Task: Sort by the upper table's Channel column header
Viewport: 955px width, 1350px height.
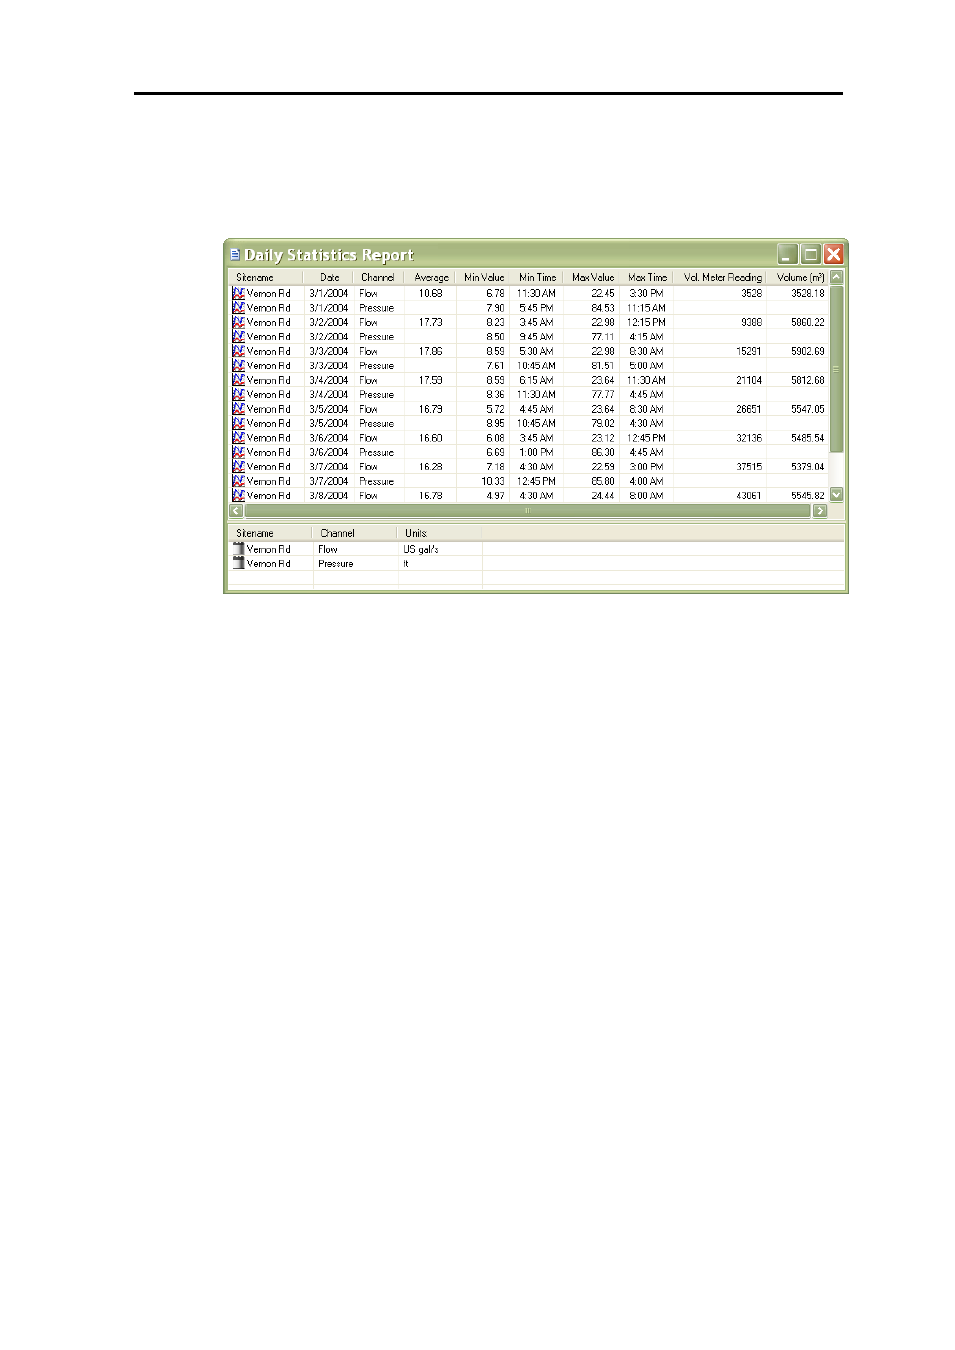Action: tap(378, 277)
